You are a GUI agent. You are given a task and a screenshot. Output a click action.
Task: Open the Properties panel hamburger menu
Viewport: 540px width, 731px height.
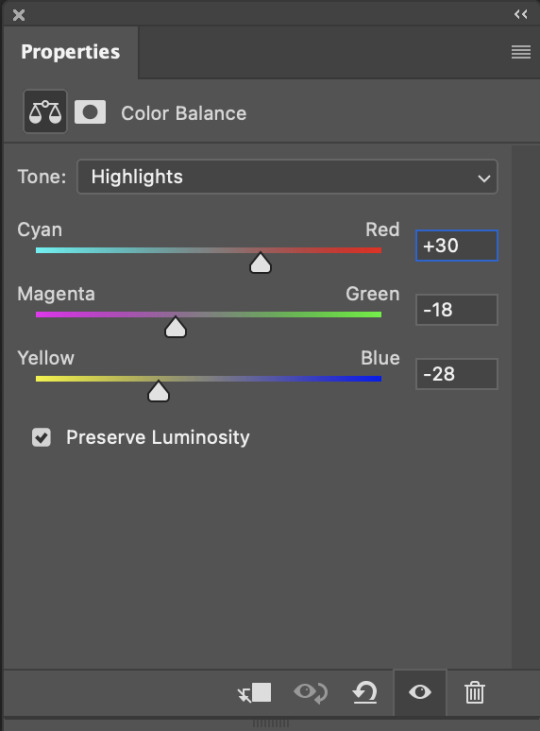(521, 52)
